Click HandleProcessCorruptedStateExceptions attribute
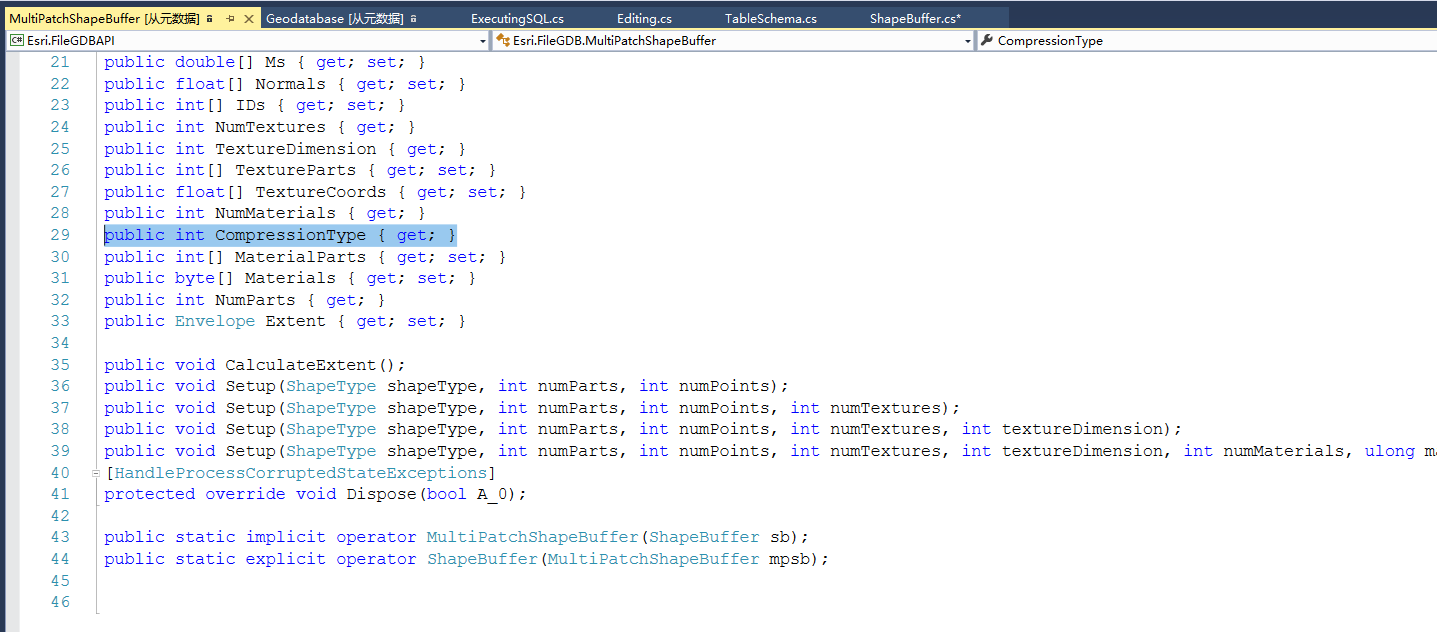 [x=301, y=473]
